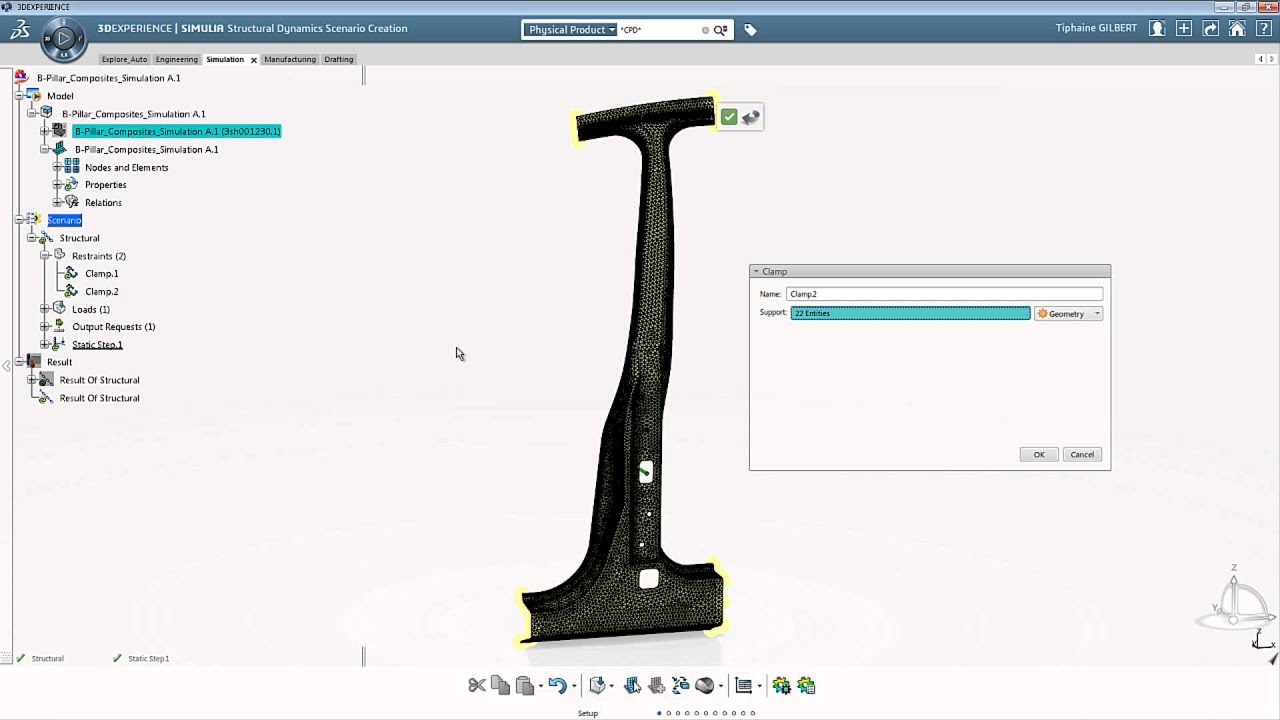This screenshot has width=1280, height=720.
Task: Click the Share arrow icon
Action: [x=1211, y=29]
